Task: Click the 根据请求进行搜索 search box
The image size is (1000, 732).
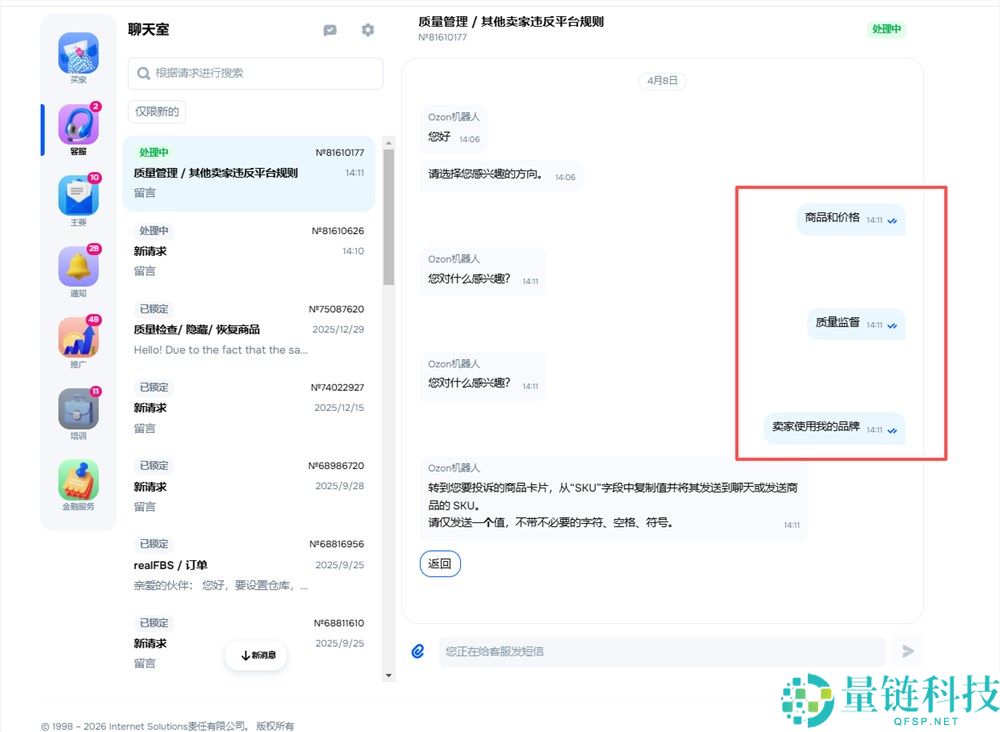Action: click(x=255, y=73)
